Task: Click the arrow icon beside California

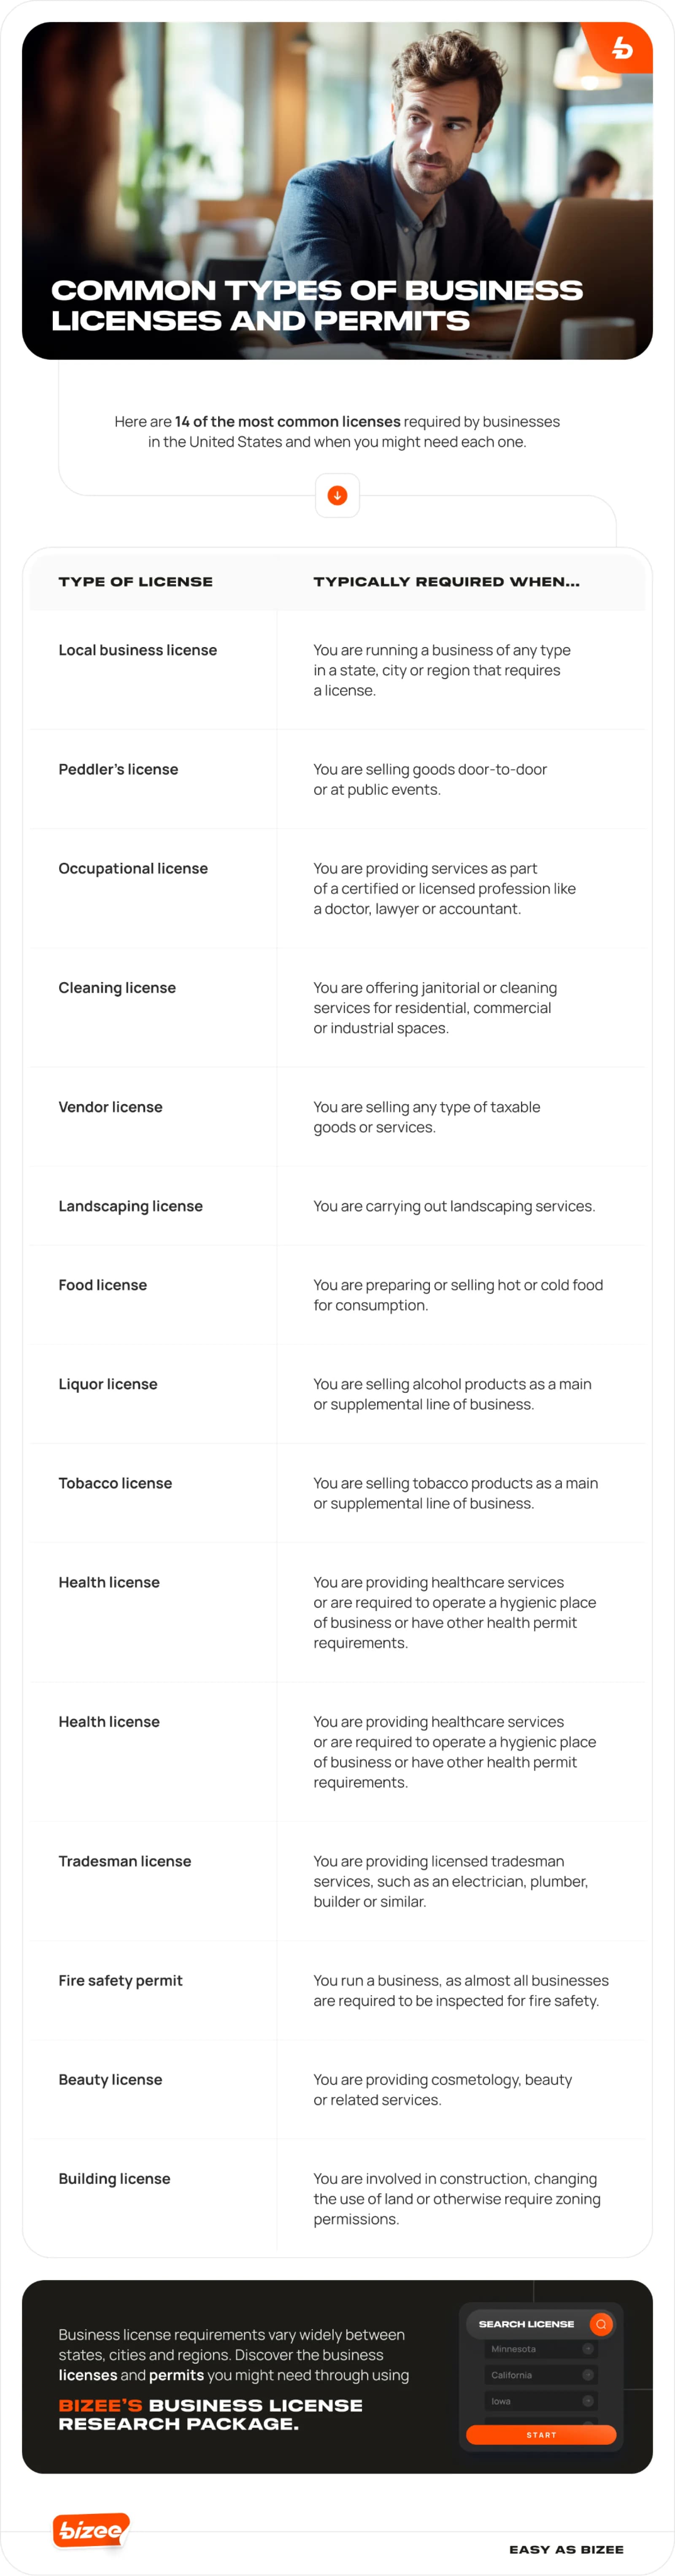Action: [x=588, y=2375]
